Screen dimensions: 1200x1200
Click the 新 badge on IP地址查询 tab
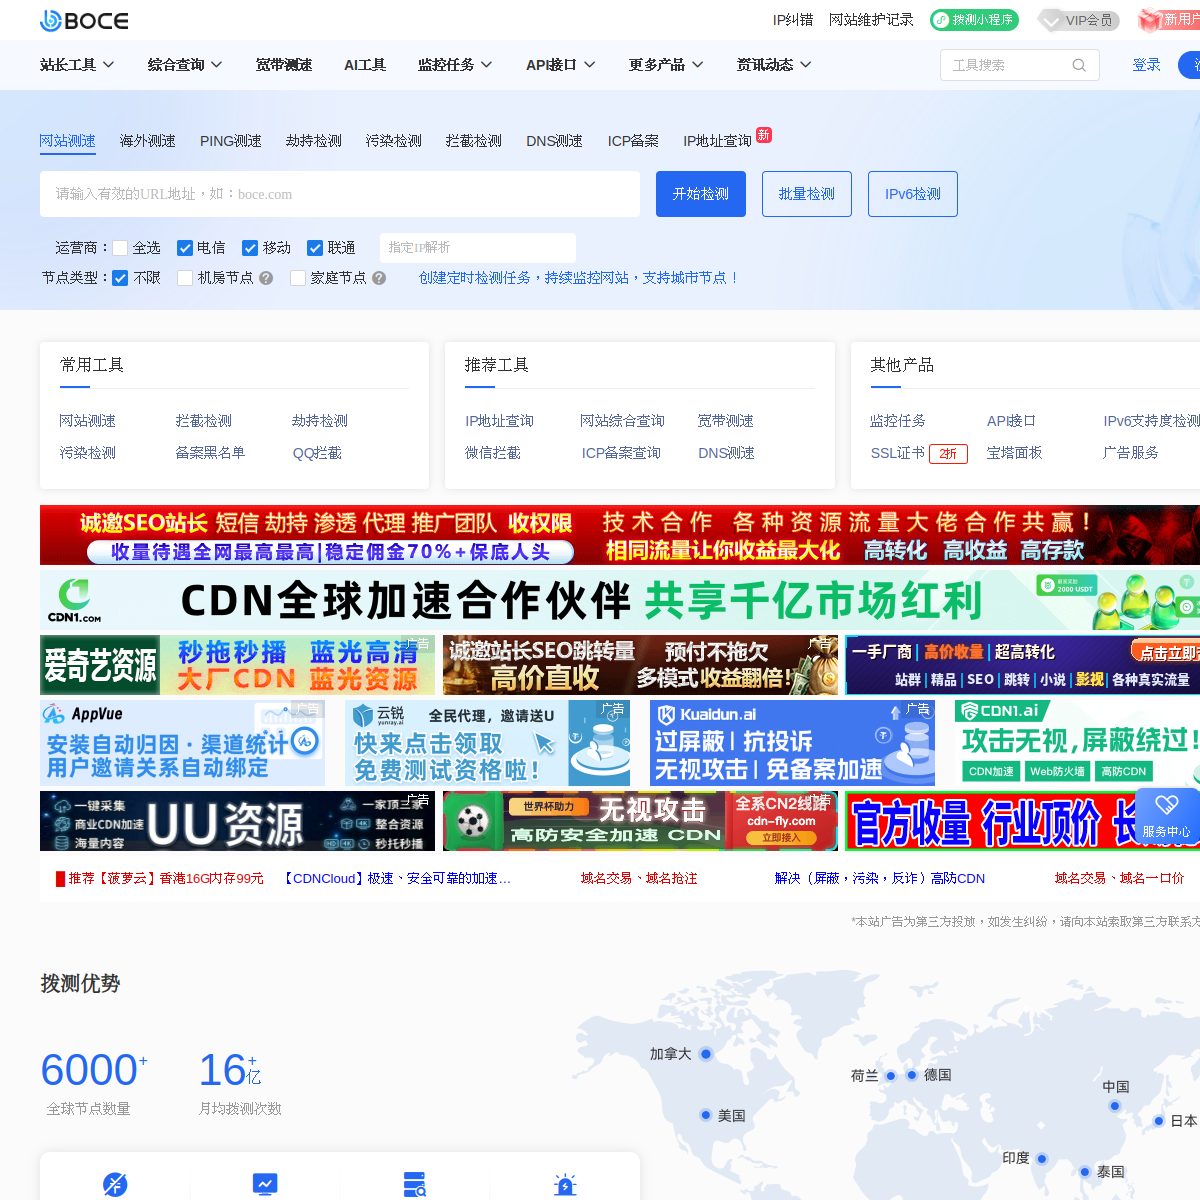click(x=764, y=135)
